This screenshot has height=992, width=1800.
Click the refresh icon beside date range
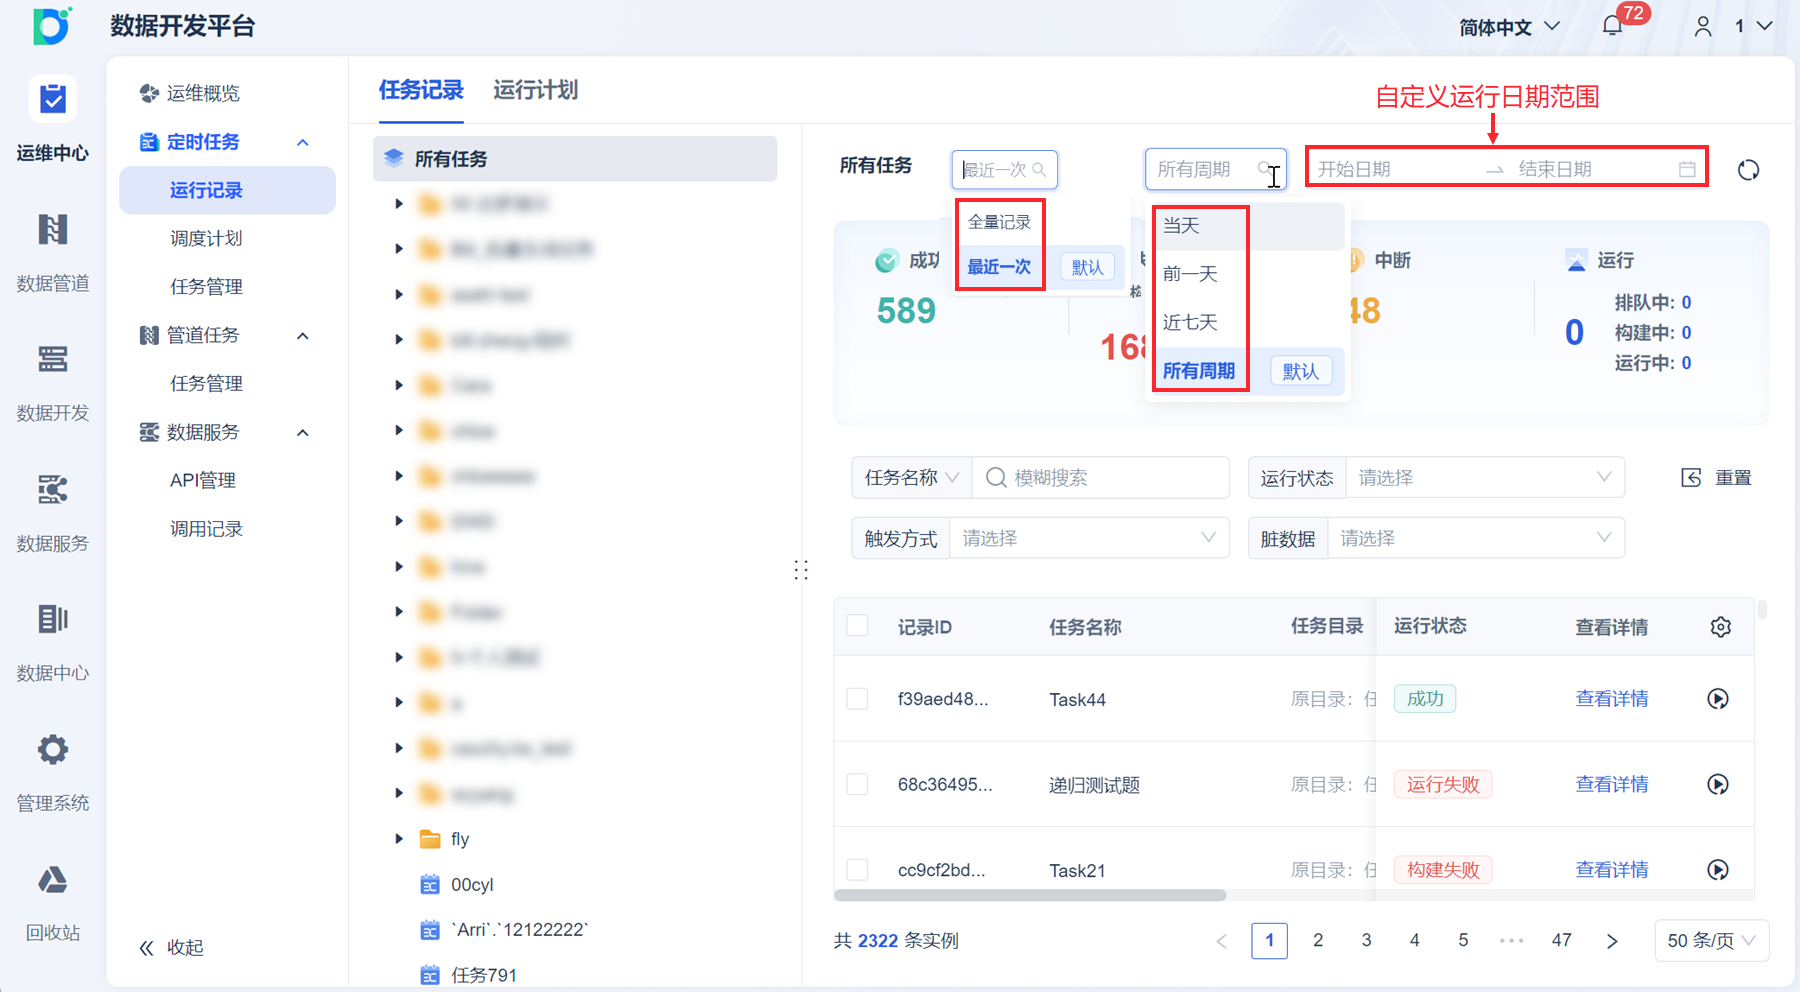1748,170
